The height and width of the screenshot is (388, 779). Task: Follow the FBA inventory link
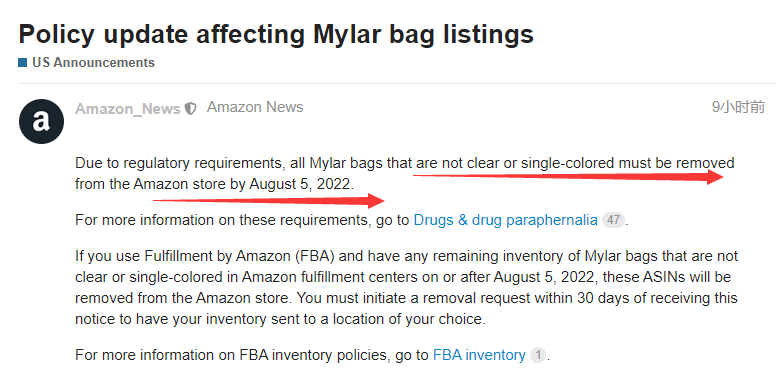coord(479,355)
